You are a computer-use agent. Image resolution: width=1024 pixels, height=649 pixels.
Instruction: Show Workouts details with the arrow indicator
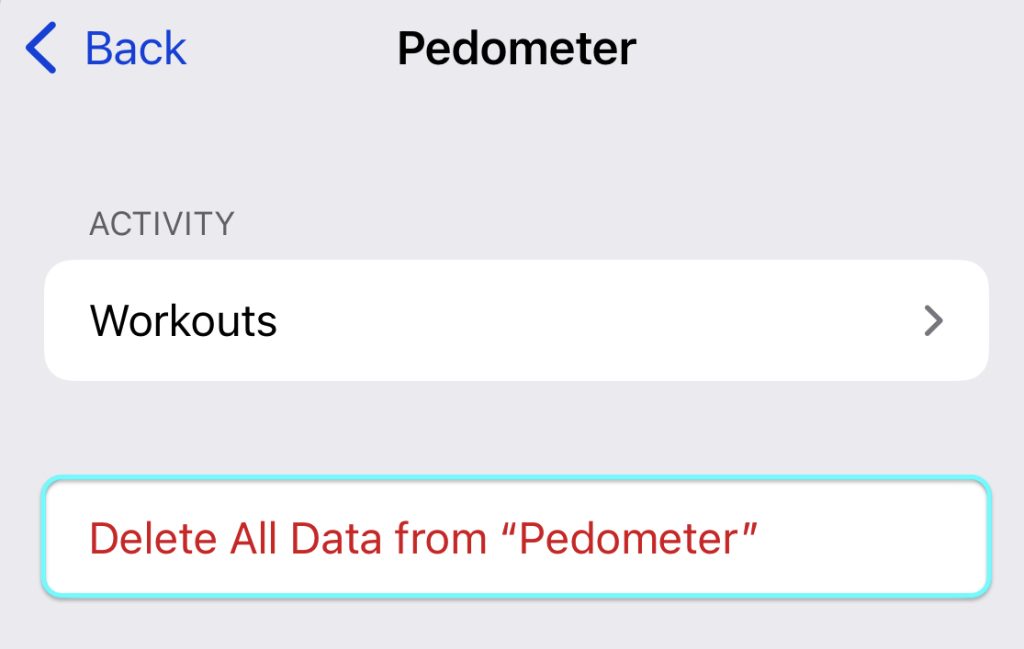tap(933, 321)
